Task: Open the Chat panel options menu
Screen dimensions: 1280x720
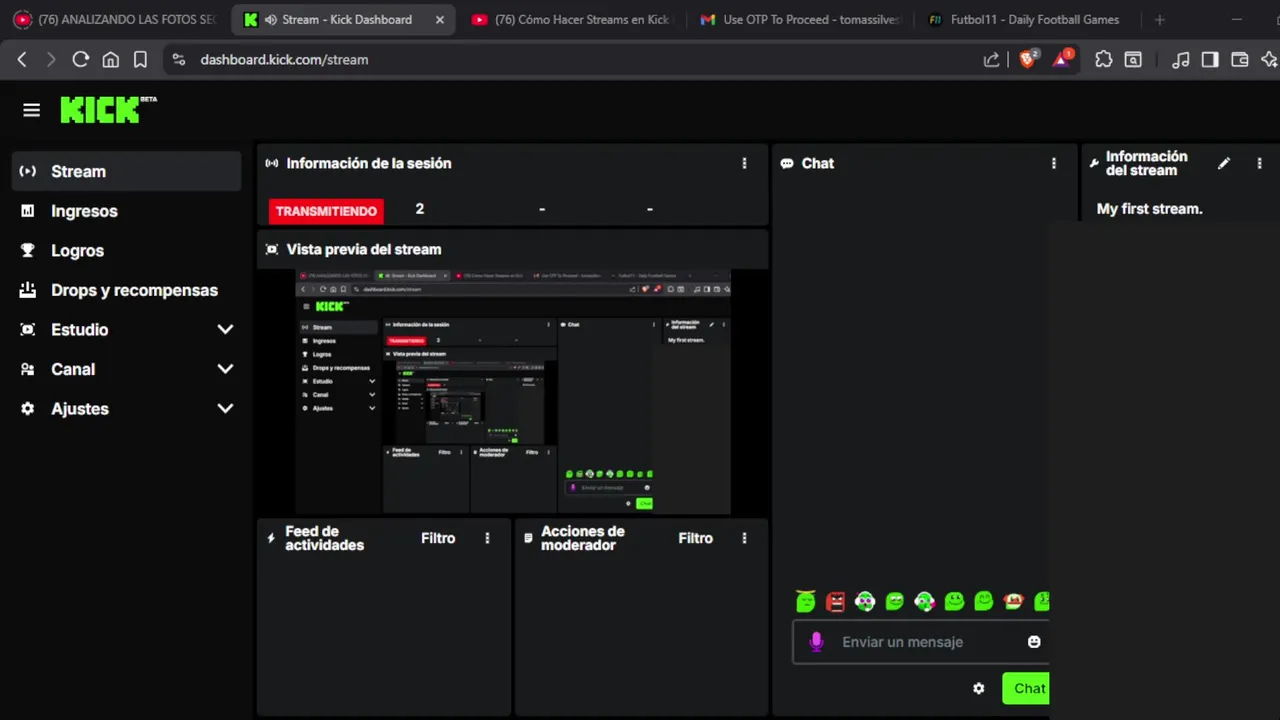Action: tap(1053, 163)
